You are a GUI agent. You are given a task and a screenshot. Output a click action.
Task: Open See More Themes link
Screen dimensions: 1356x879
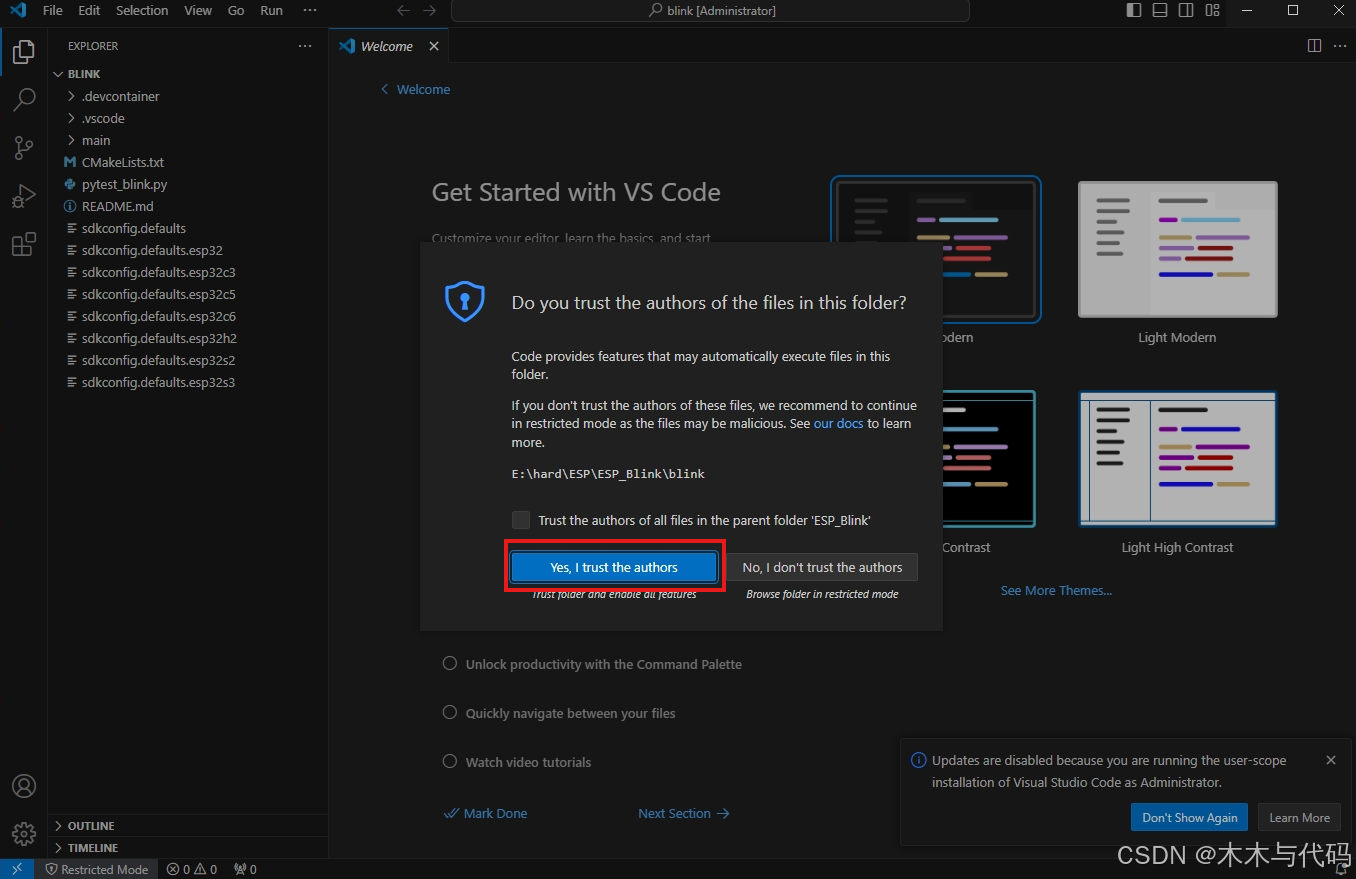click(1056, 591)
